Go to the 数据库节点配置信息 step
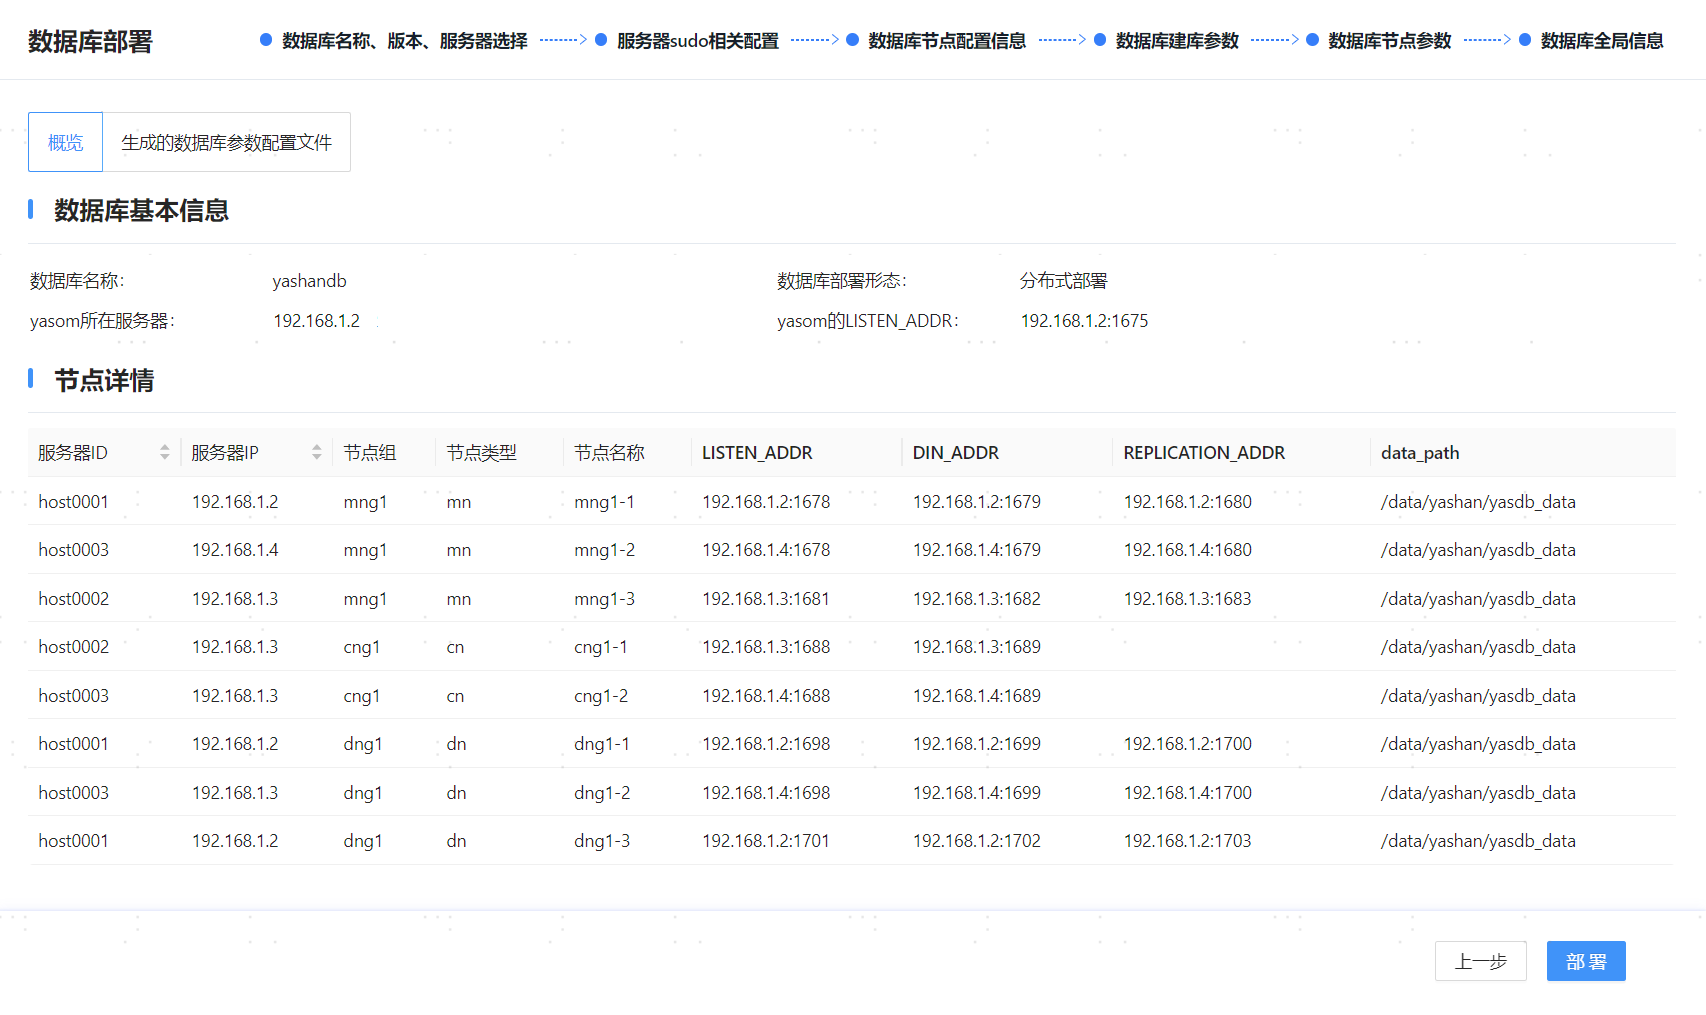Screen dimensions: 1706x1015 pos(946,41)
